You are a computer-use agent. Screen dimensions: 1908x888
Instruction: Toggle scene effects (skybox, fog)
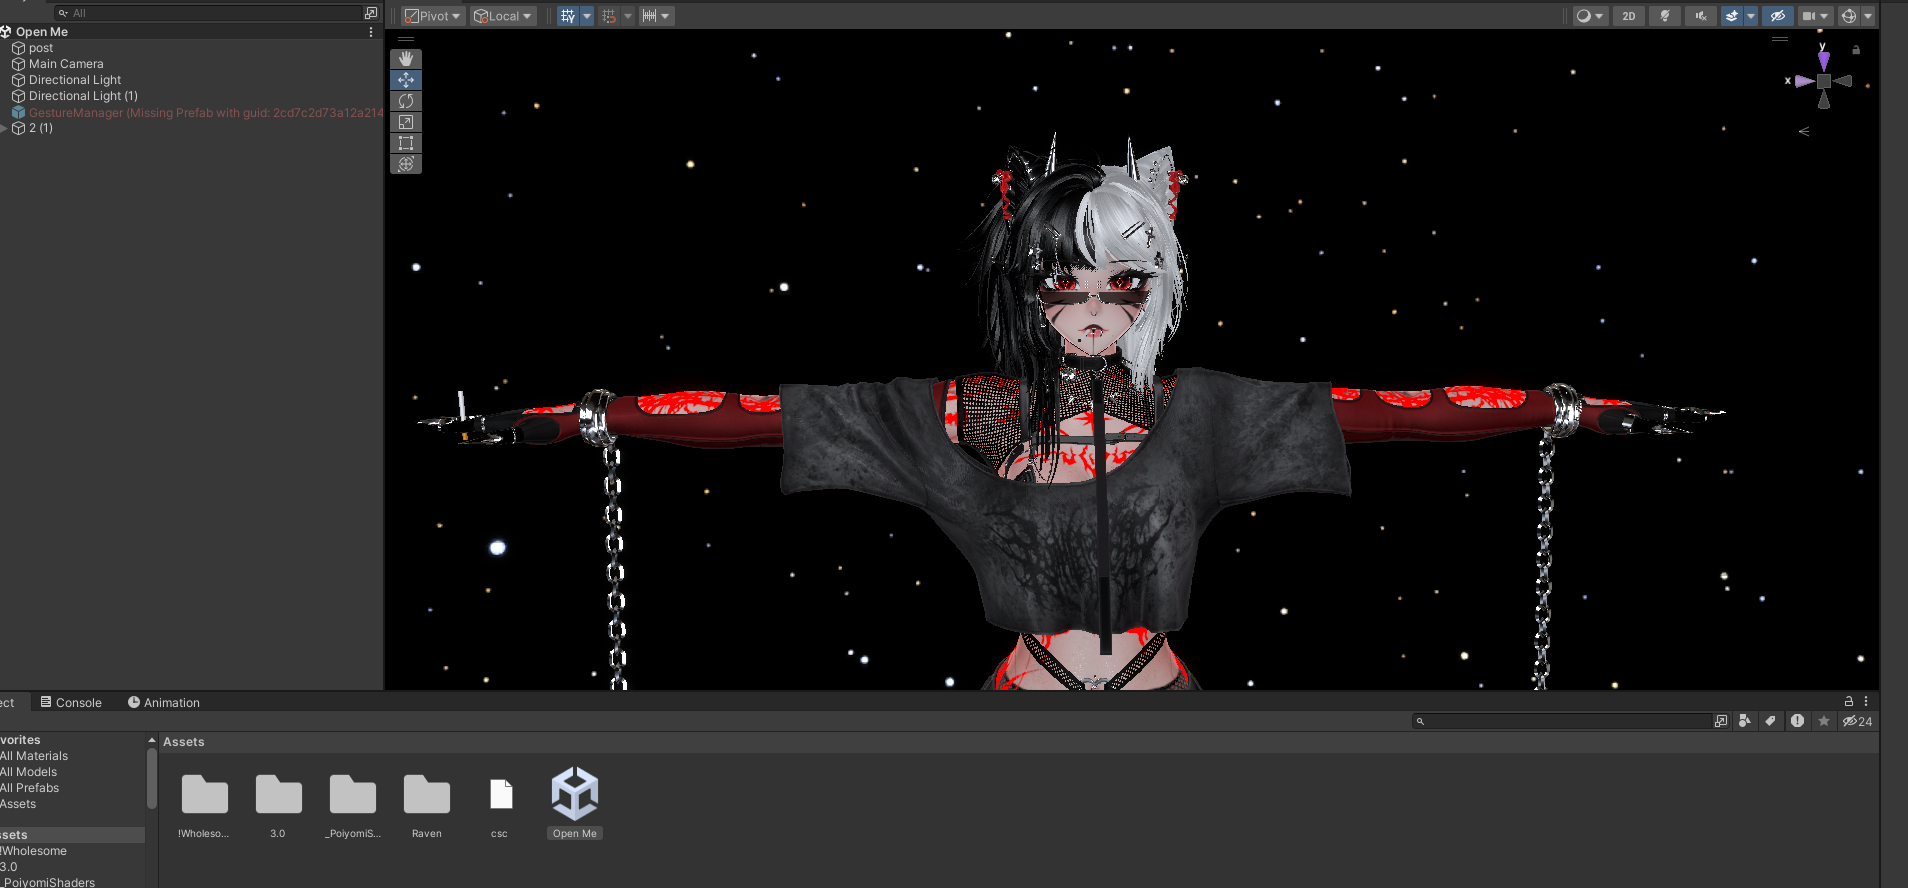(1732, 16)
